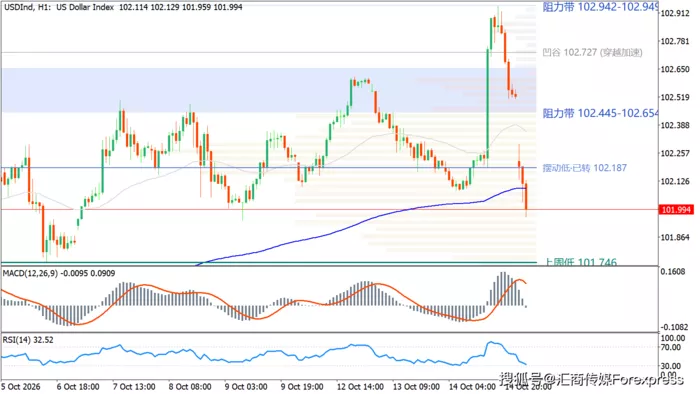Click the 101.864 price scale value
This screenshot has width=700, height=394.
(675, 237)
